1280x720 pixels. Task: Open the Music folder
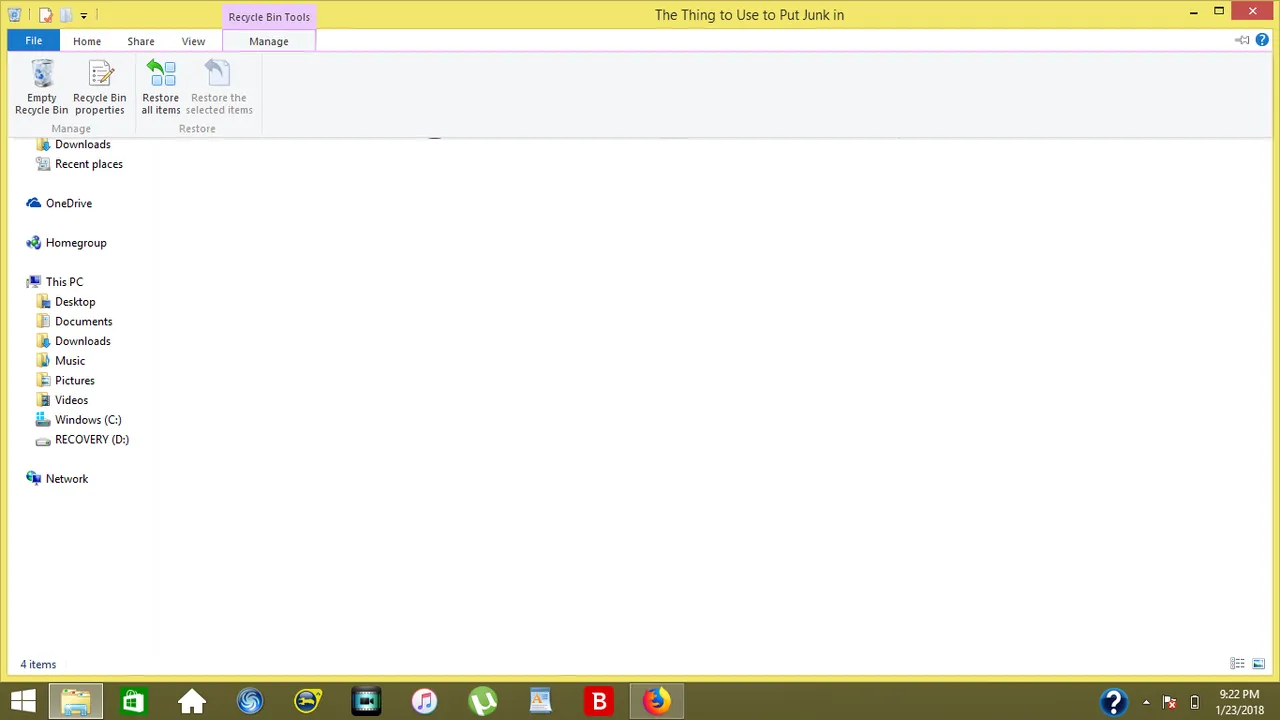coord(70,361)
